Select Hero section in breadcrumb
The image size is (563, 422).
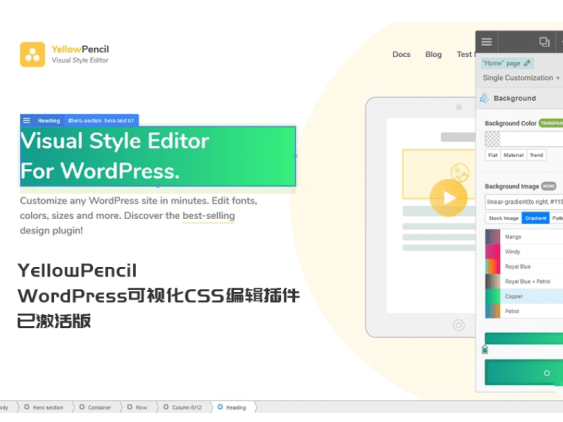click(44, 407)
